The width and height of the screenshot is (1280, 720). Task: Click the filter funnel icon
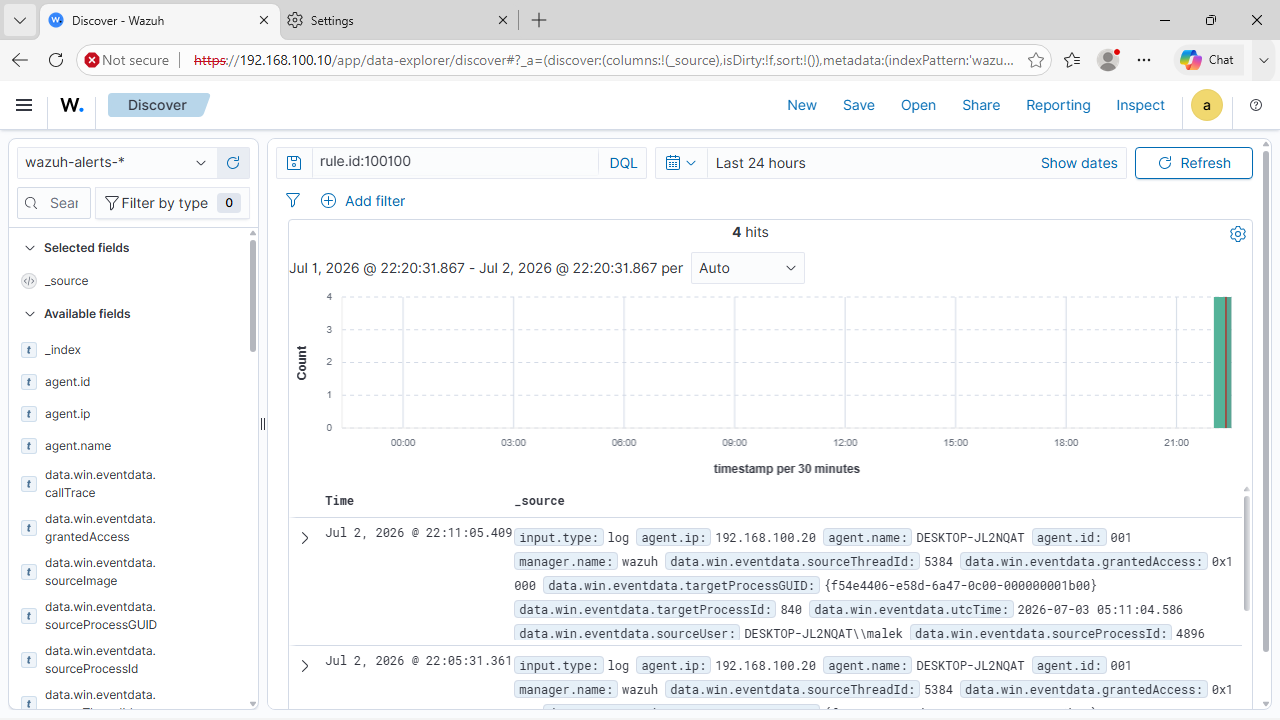pos(293,201)
